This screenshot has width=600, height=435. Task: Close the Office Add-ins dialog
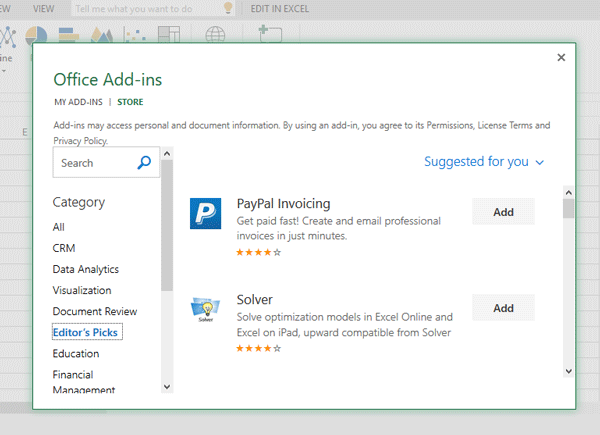pyautogui.click(x=561, y=58)
